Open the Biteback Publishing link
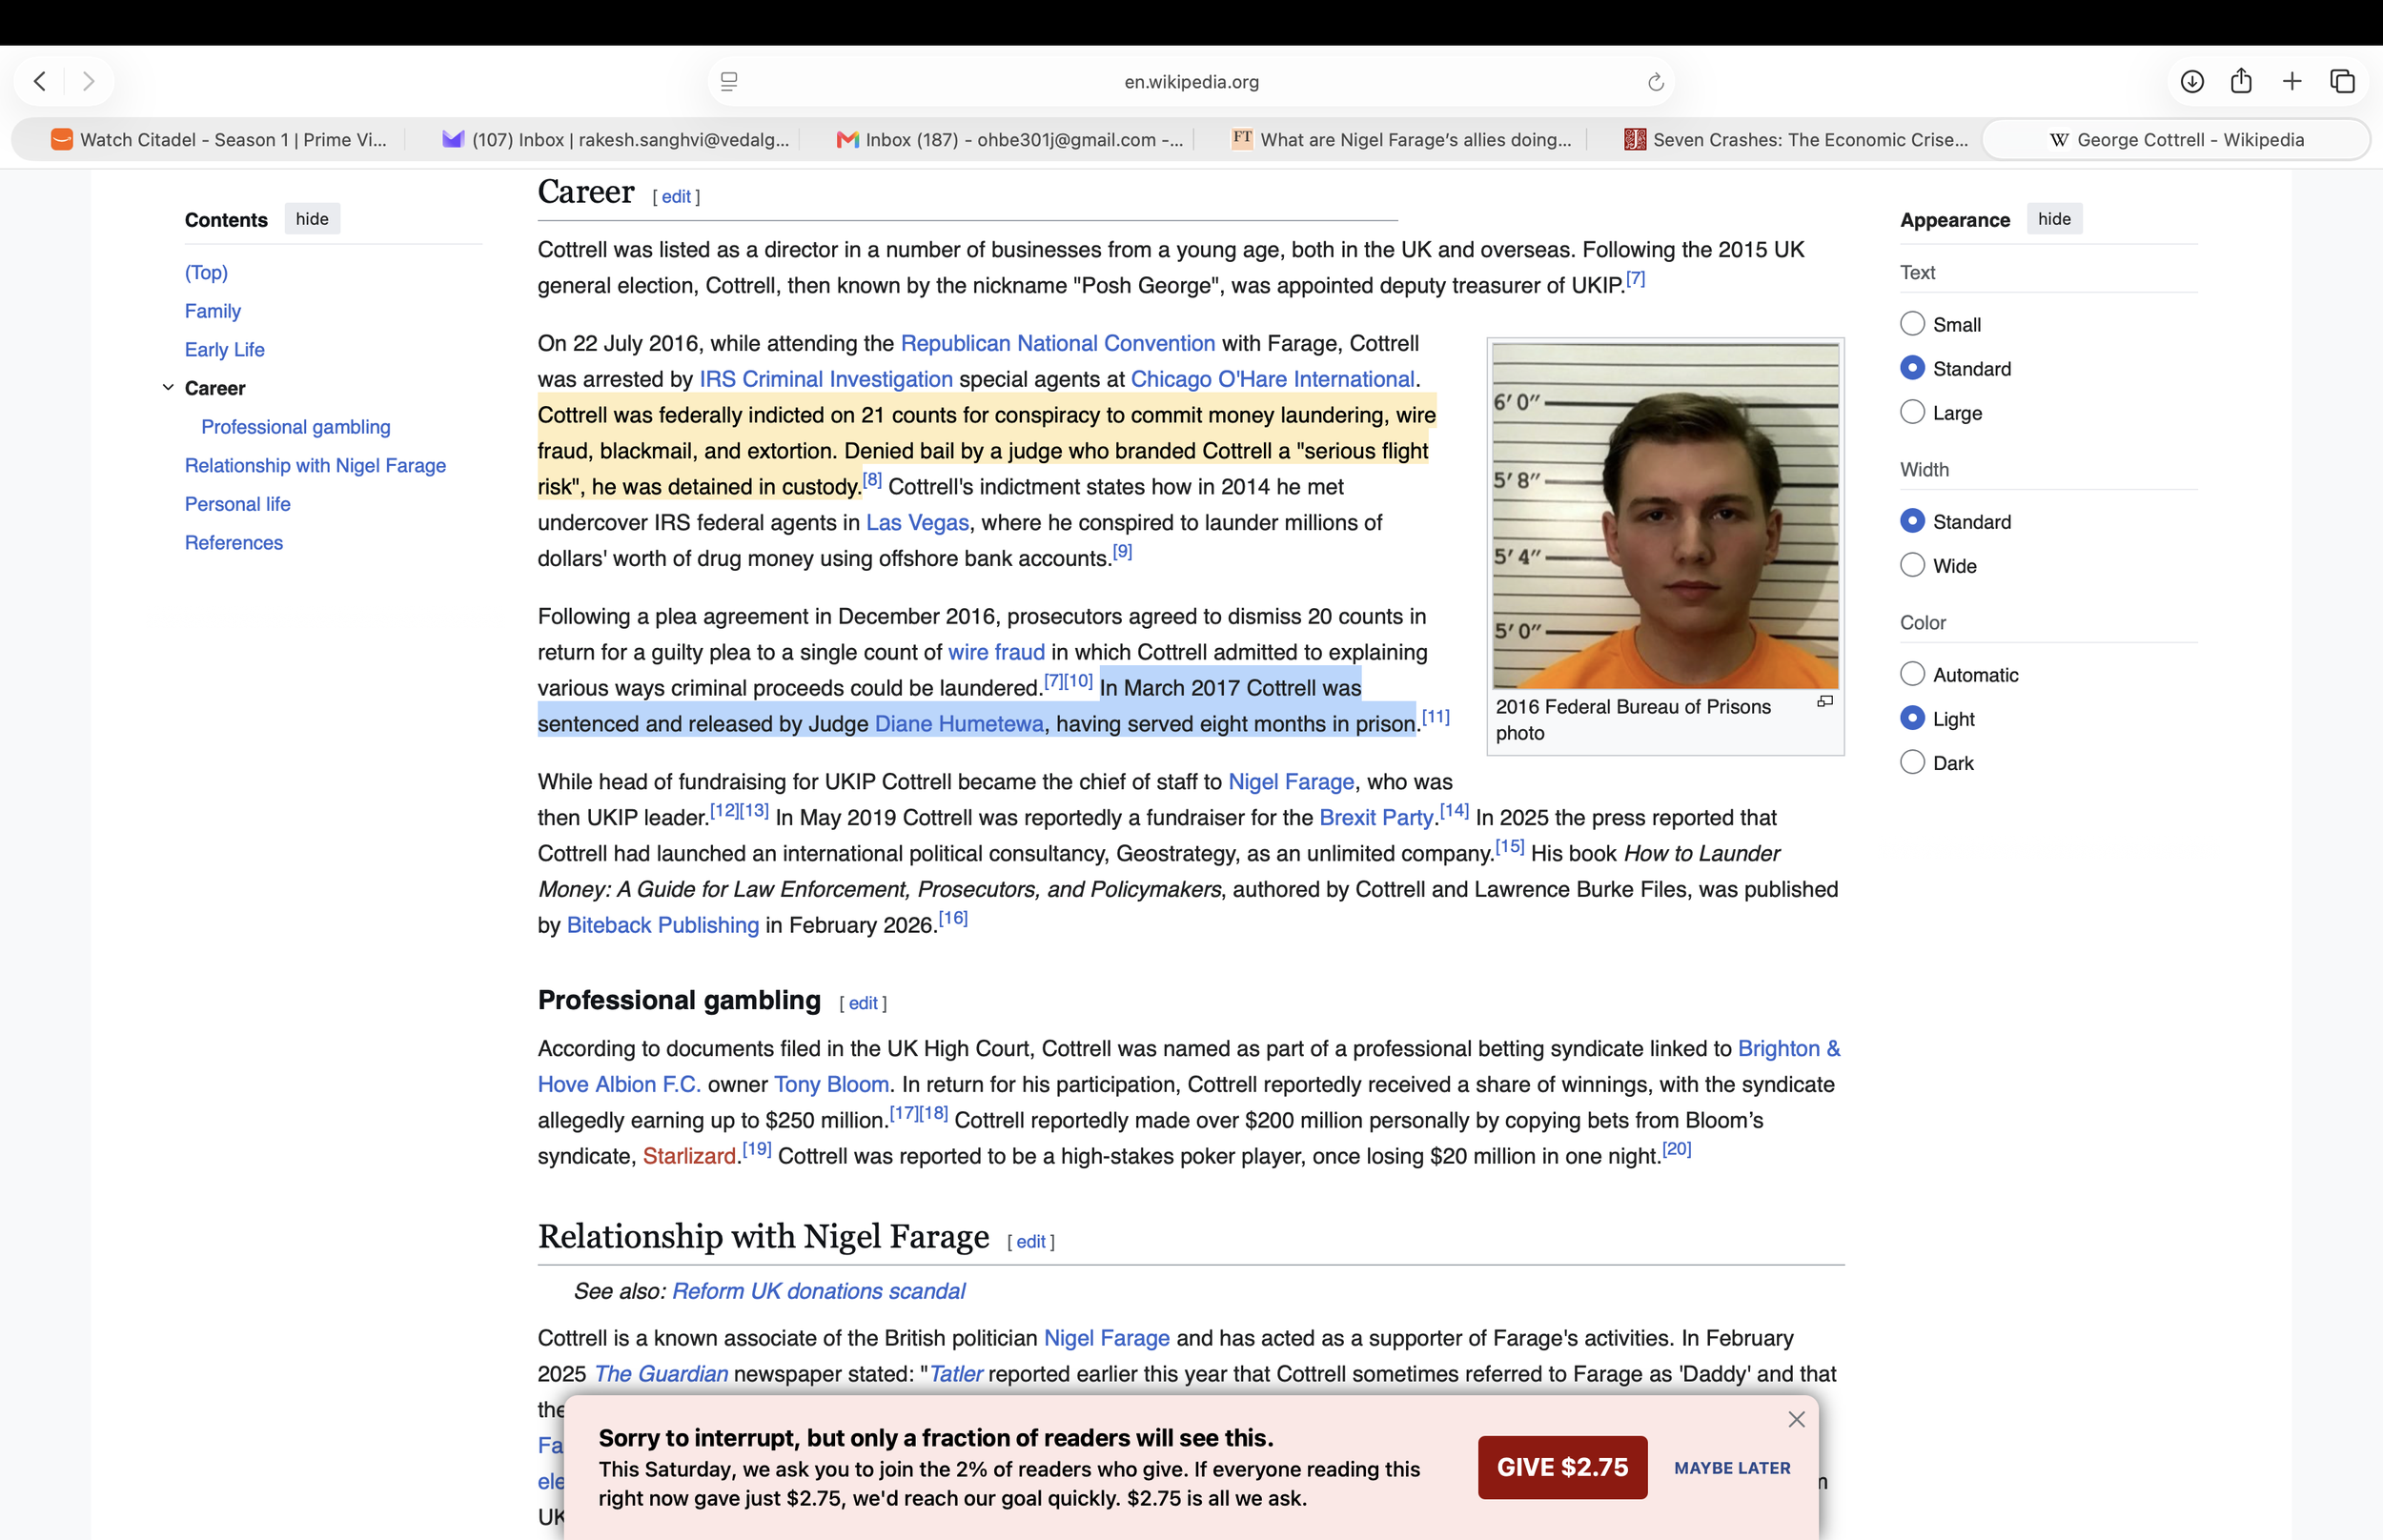The image size is (2383, 1540). 663,925
